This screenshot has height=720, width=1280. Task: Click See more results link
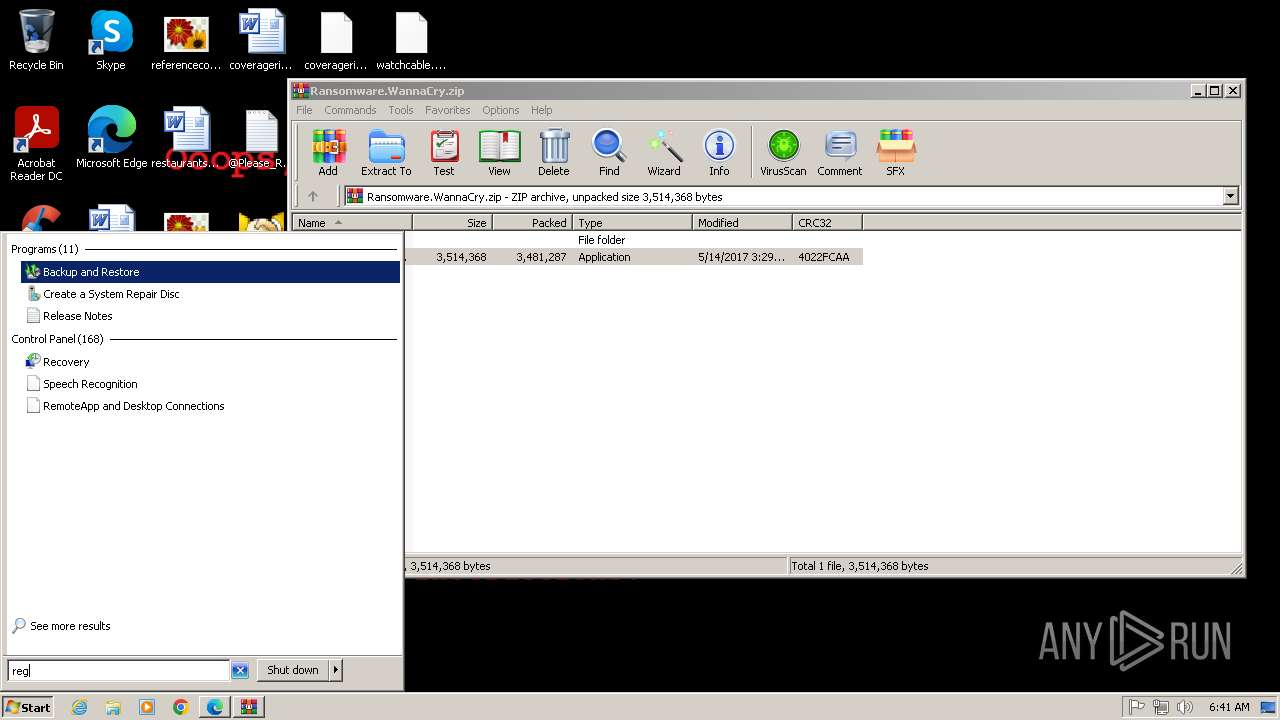(x=70, y=626)
